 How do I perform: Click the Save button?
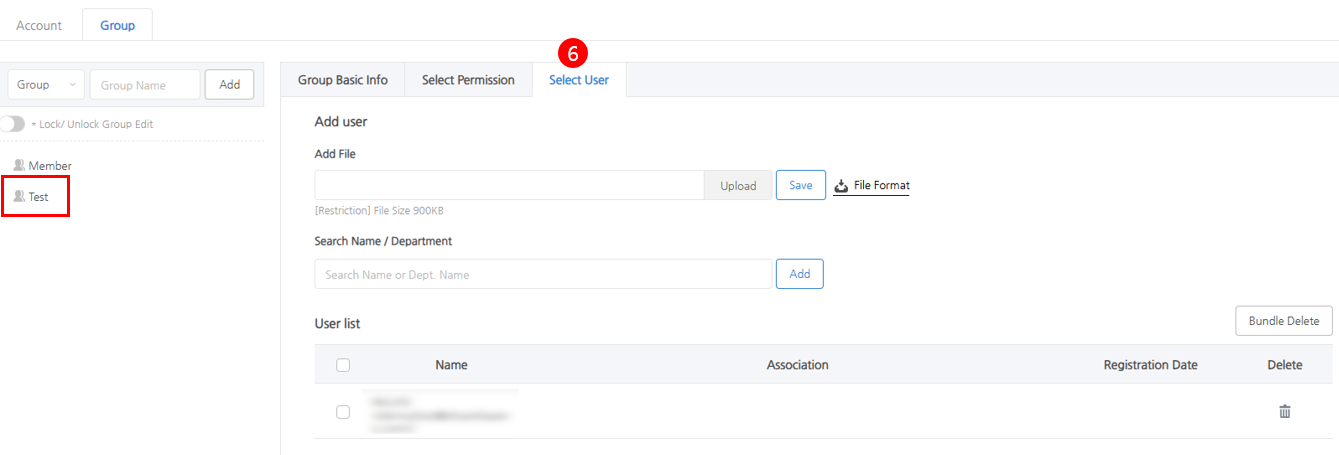tap(801, 185)
